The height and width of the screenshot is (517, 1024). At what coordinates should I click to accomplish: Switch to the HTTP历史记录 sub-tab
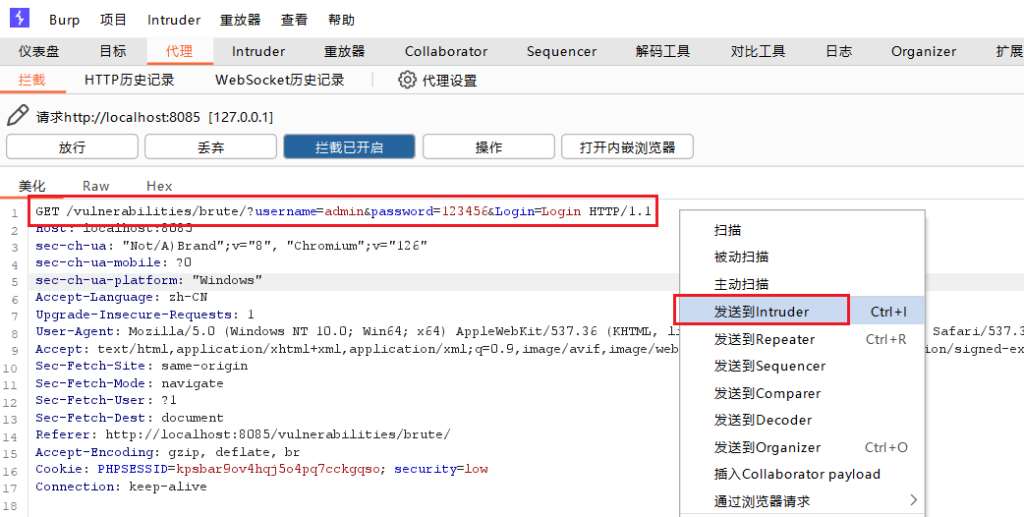coord(129,80)
